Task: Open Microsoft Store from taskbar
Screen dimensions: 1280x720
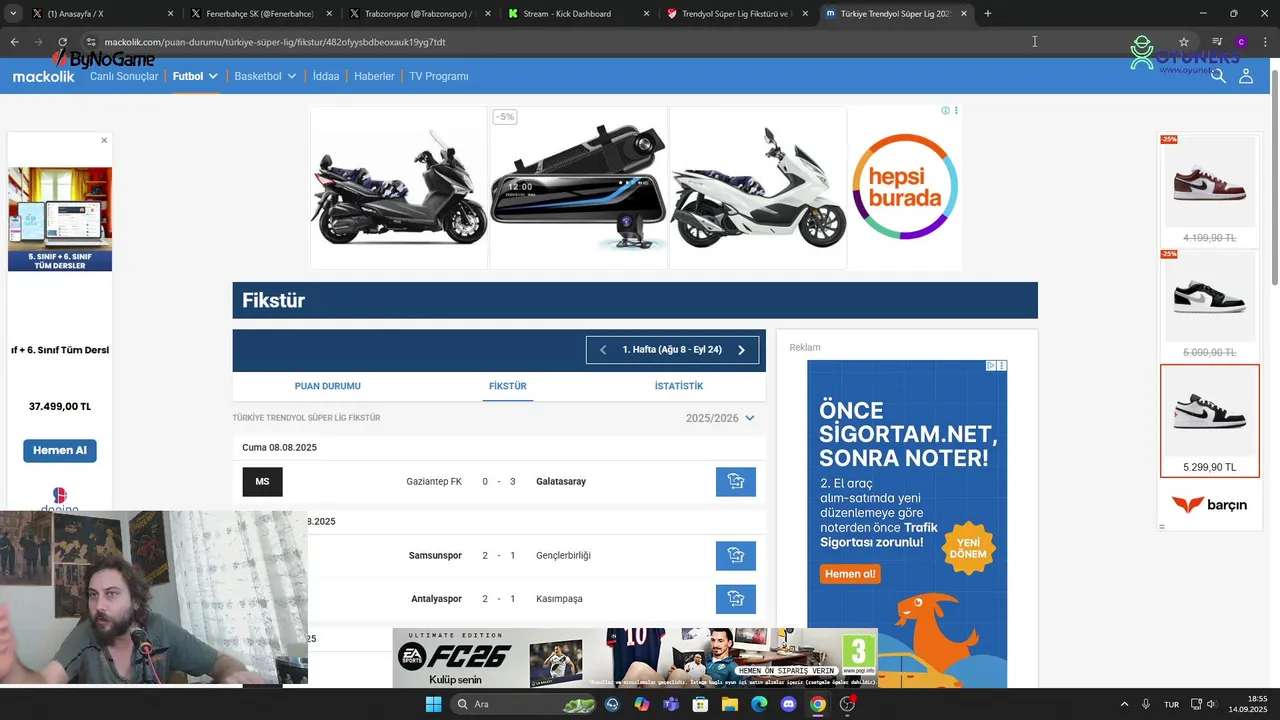Action: (x=701, y=704)
